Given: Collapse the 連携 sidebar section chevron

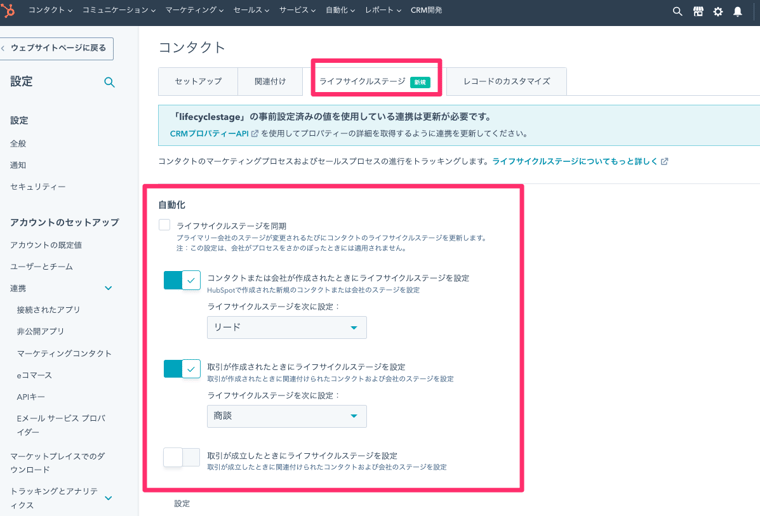Looking at the screenshot, I should 109,288.
